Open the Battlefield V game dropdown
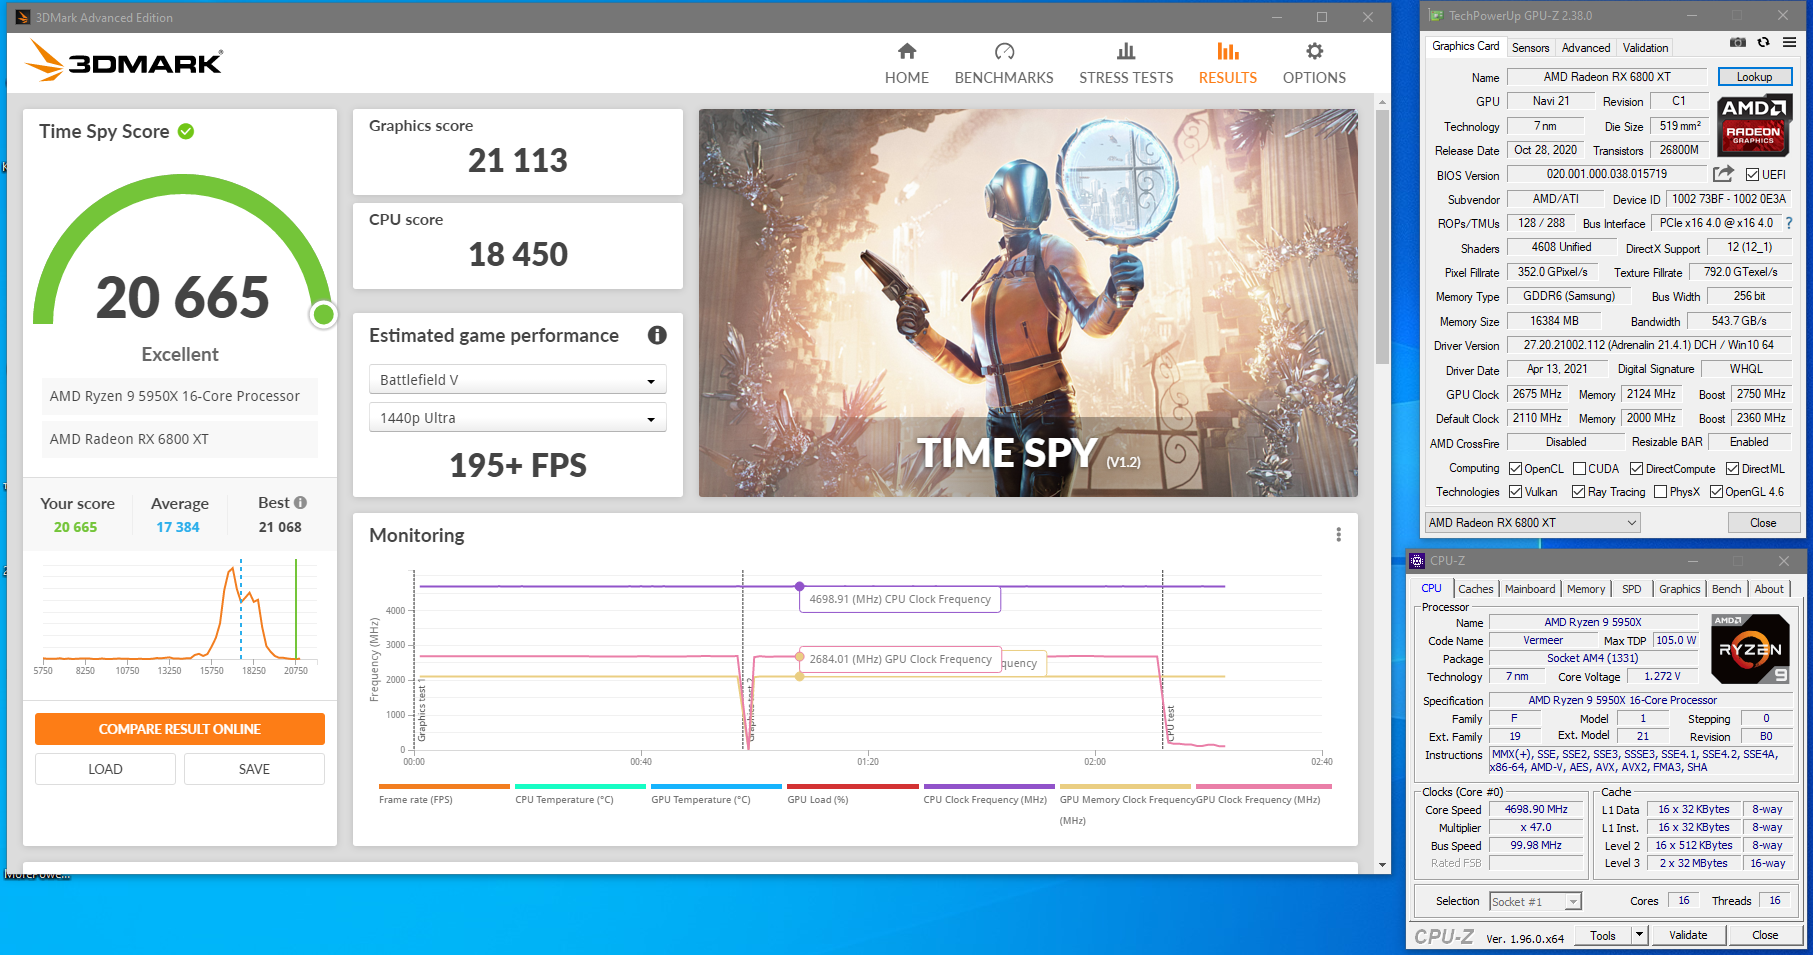 tap(518, 380)
